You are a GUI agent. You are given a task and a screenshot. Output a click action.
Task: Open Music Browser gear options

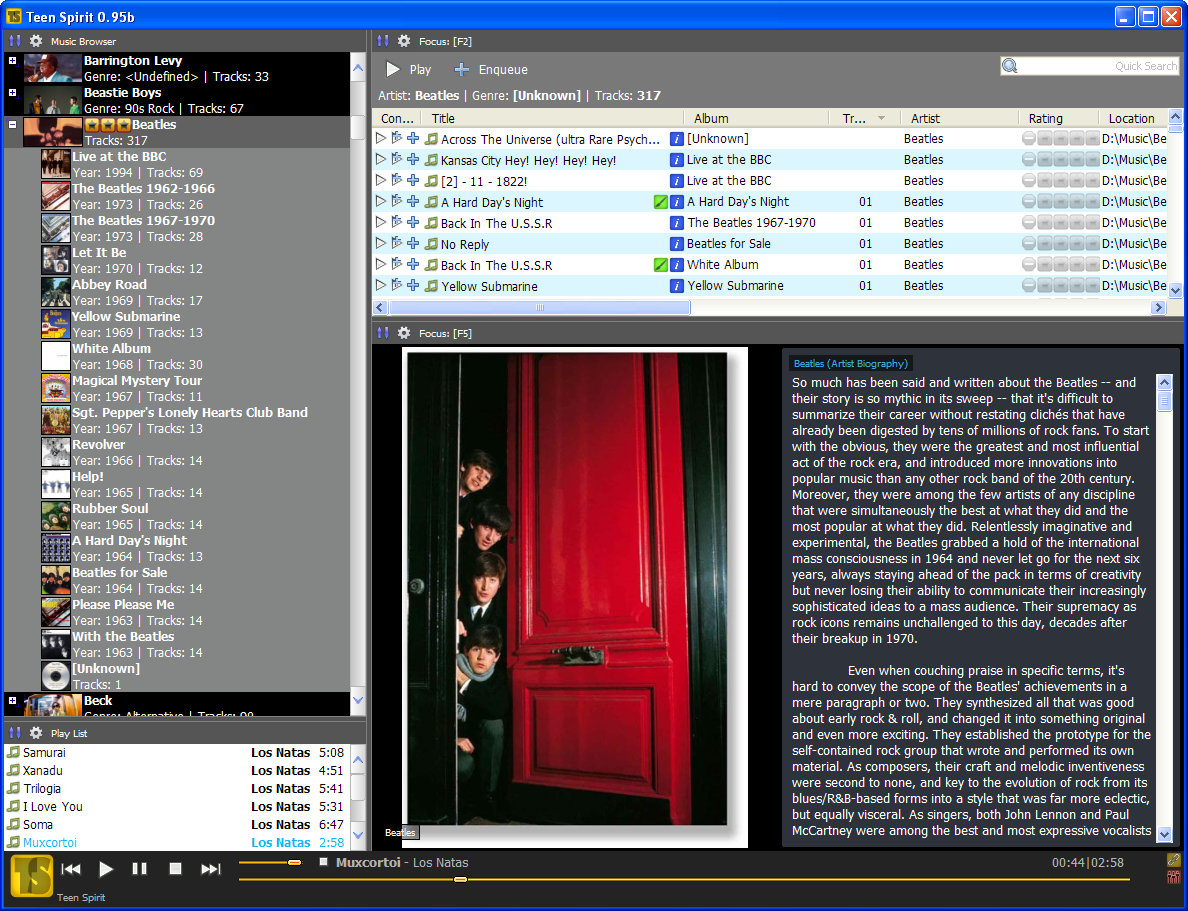point(36,41)
